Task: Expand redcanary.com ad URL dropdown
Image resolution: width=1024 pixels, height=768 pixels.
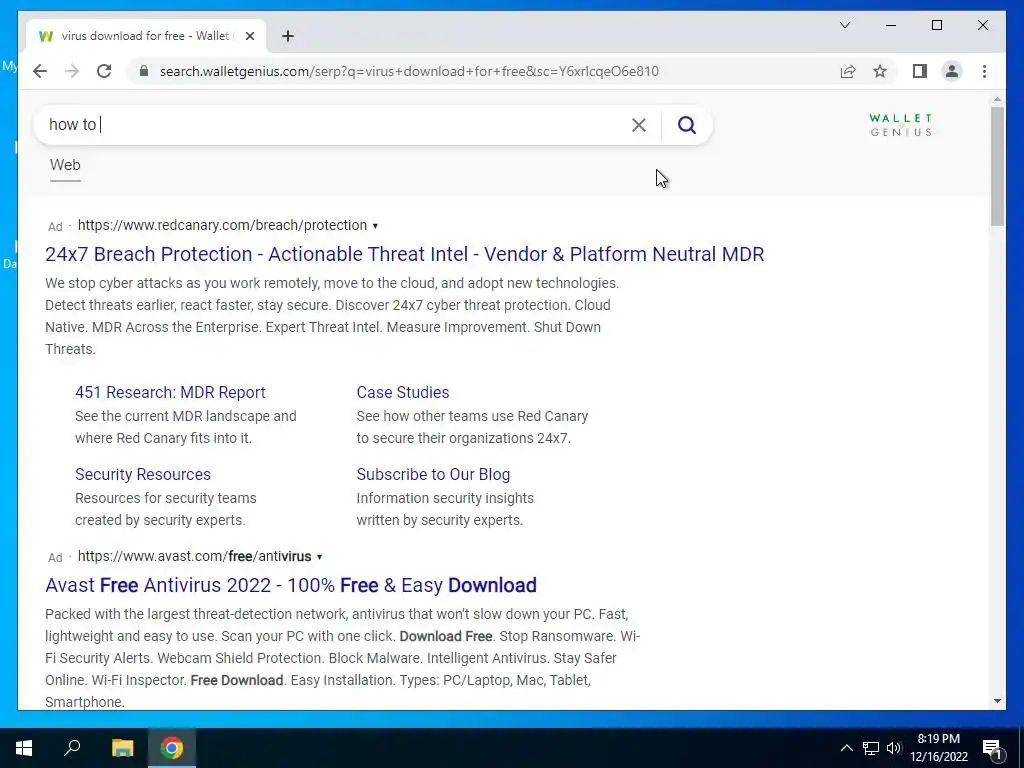Action: (x=375, y=226)
